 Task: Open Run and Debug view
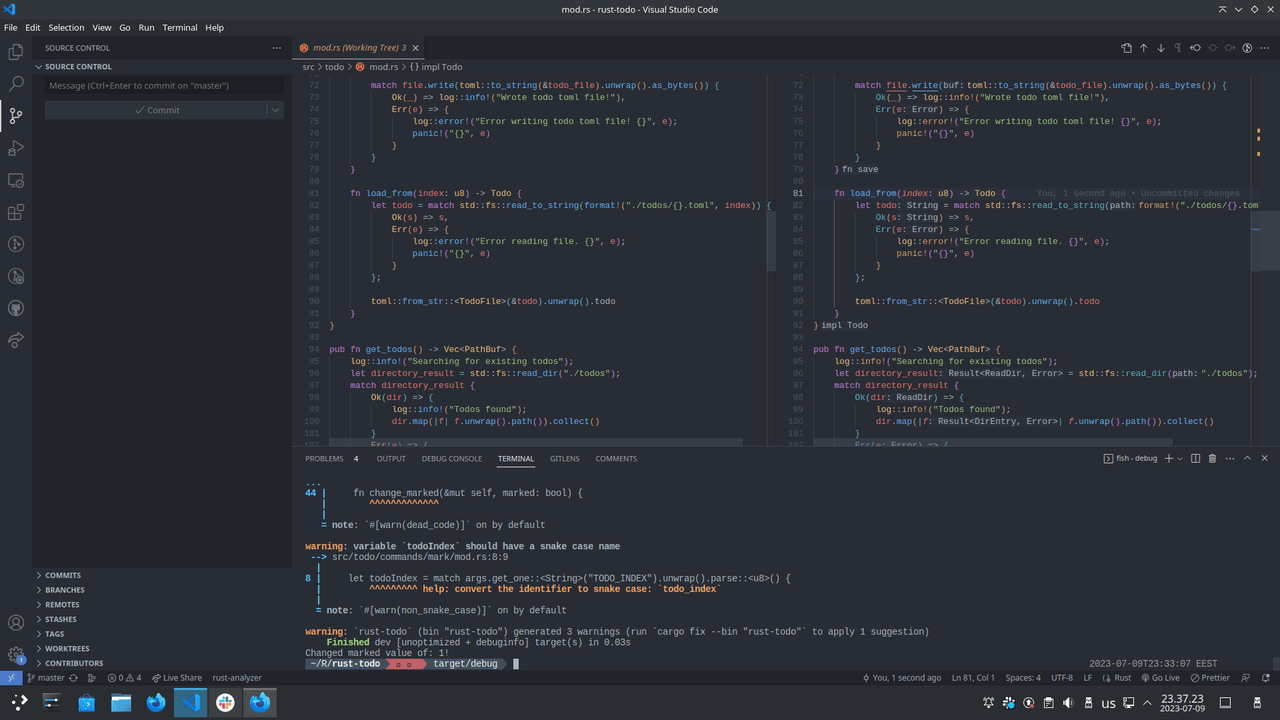(16, 148)
